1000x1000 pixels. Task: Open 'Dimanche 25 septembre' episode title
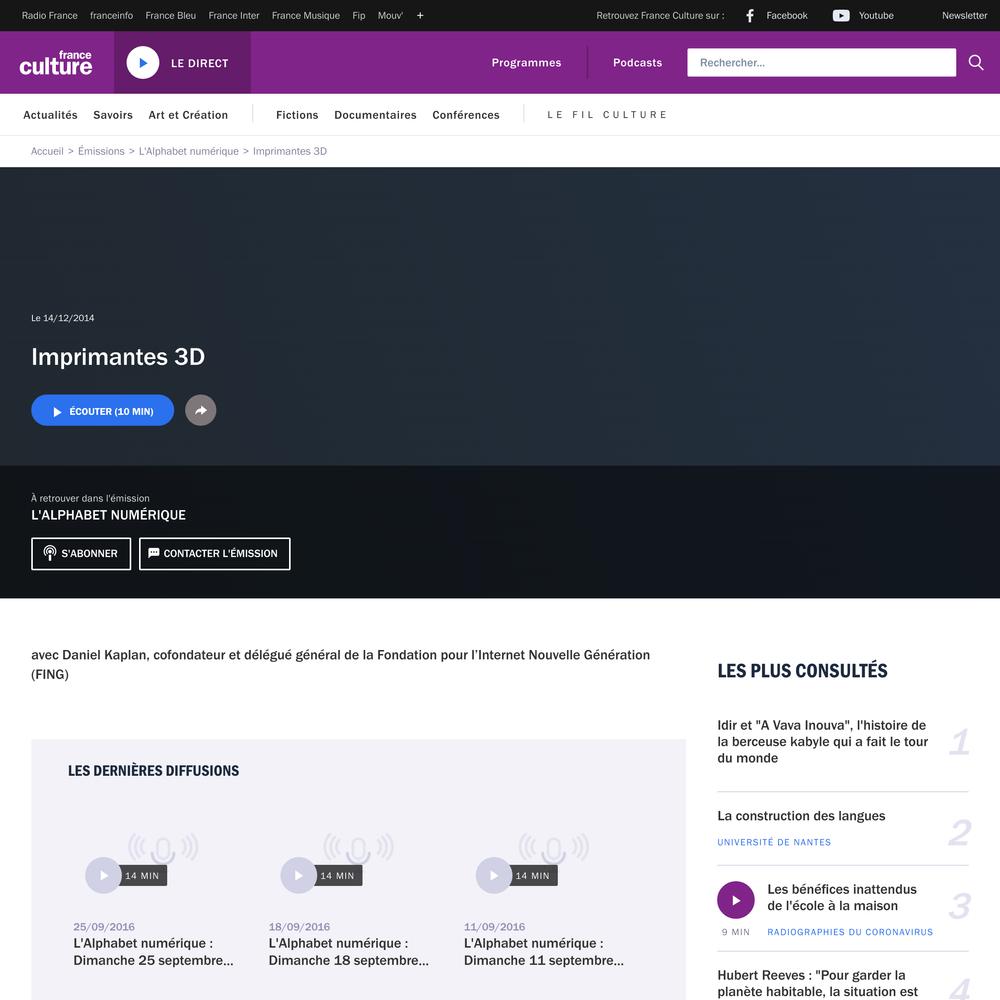coord(153,952)
